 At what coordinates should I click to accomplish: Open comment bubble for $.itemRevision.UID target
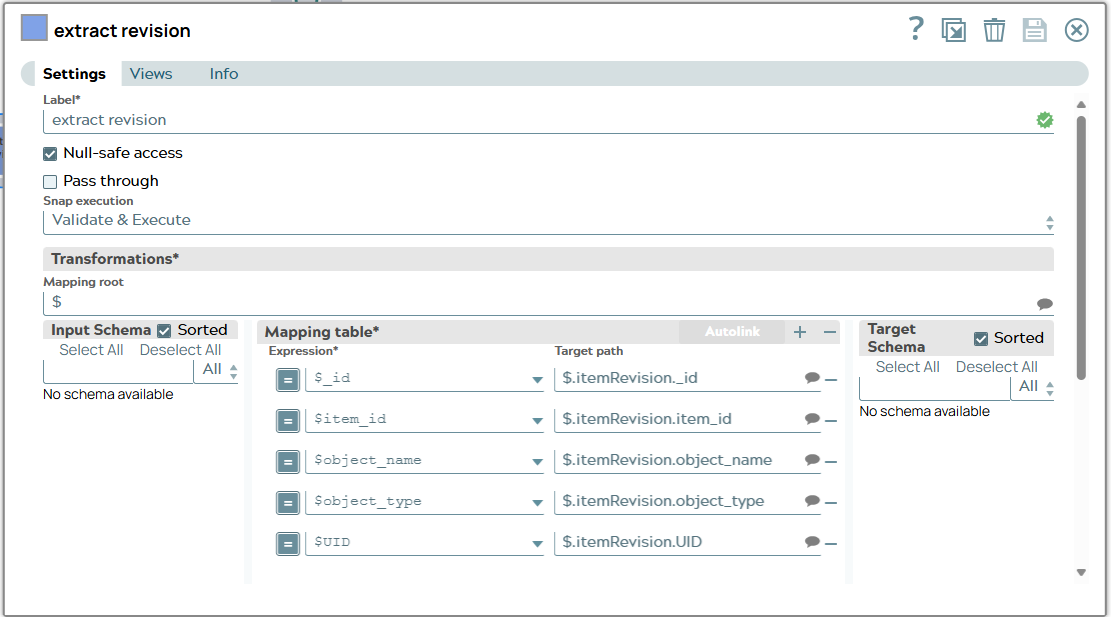[813, 543]
